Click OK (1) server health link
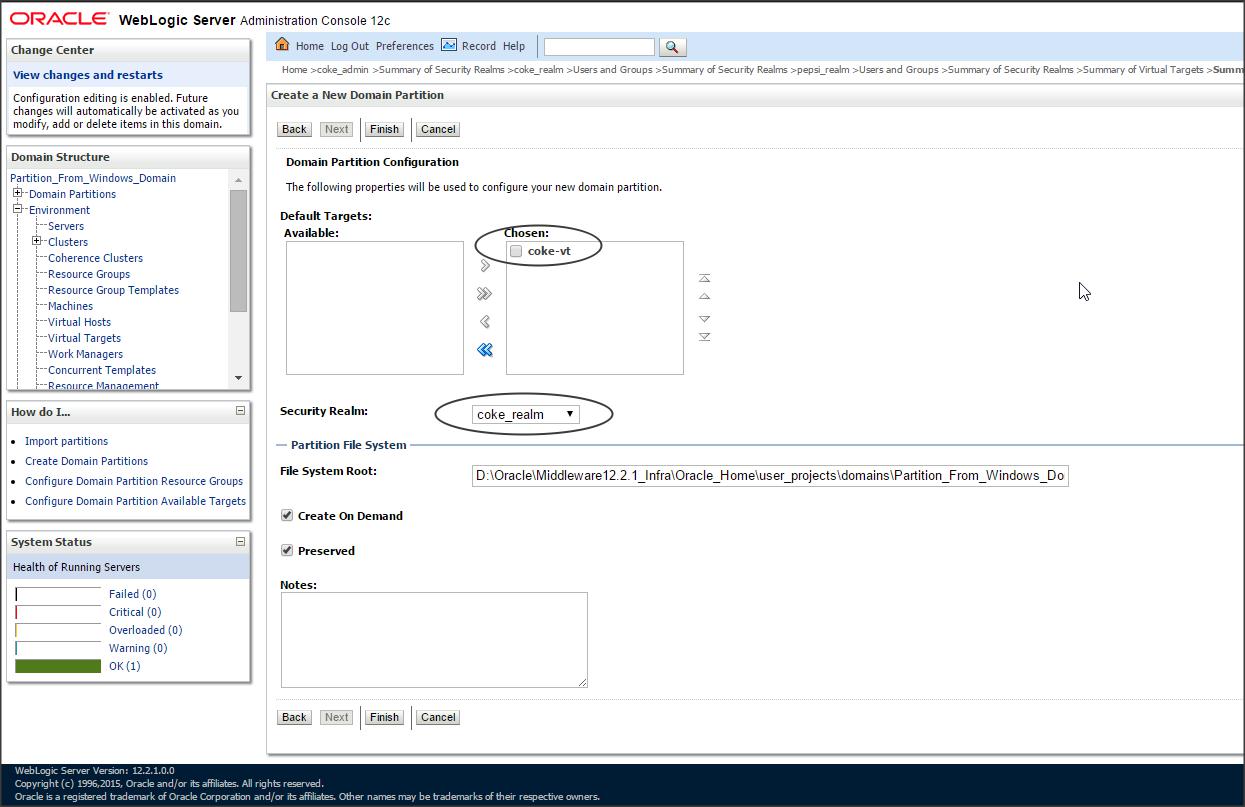Viewport: 1245px width, 807px height. (x=124, y=666)
